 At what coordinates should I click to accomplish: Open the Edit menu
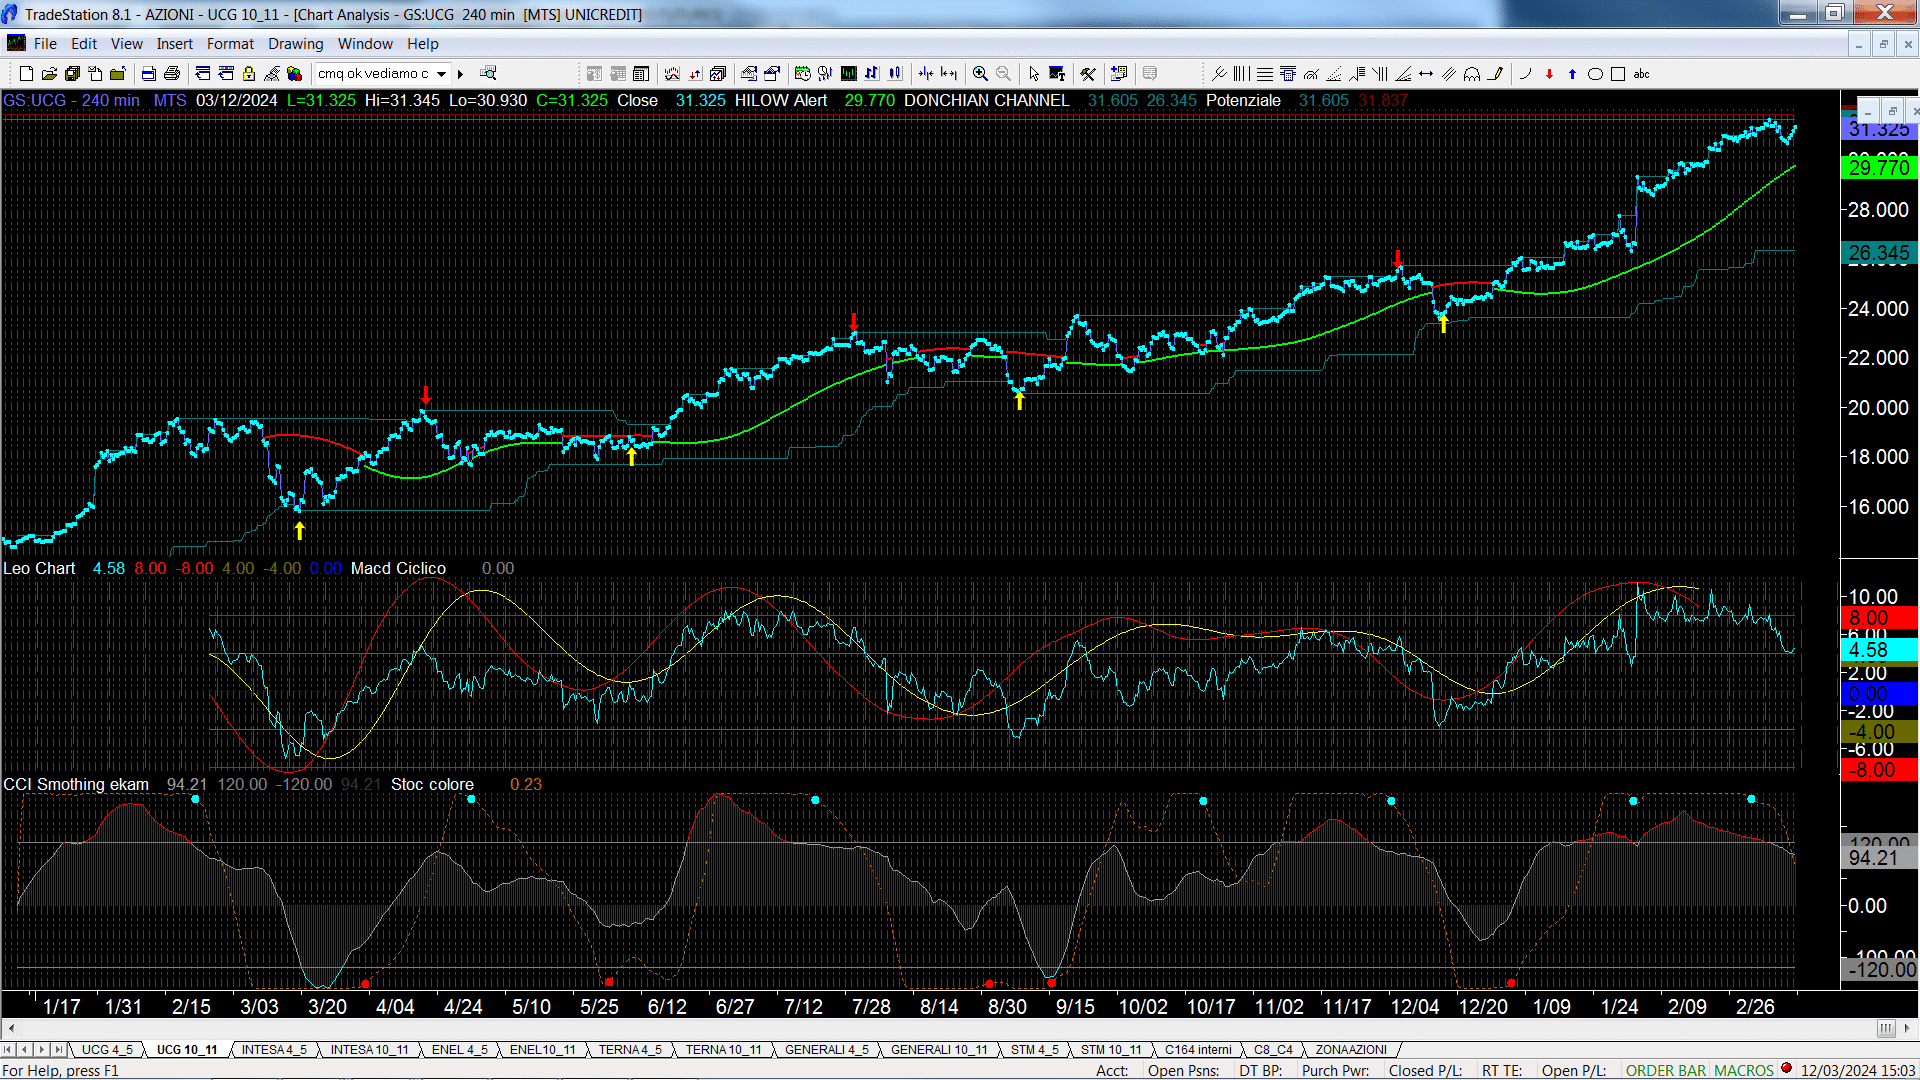(x=84, y=44)
